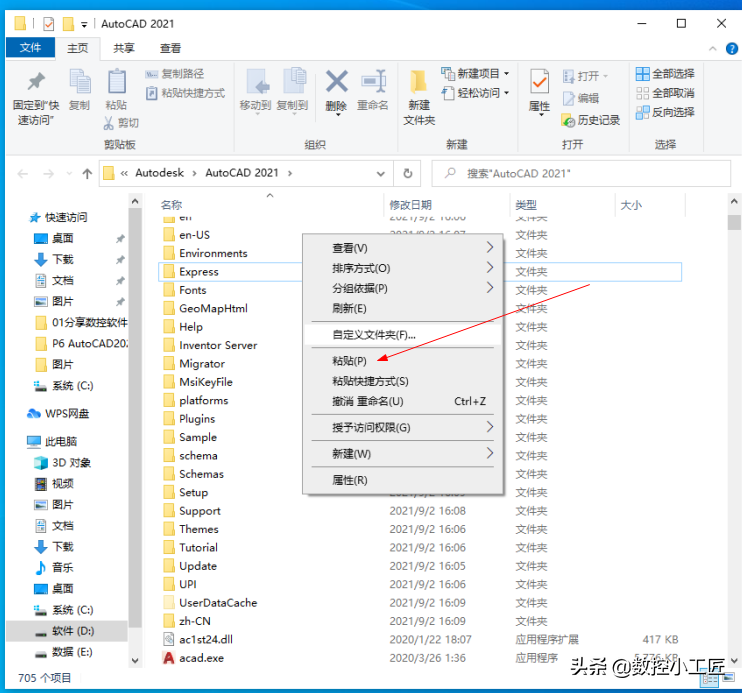The image size is (742, 693).
Task: Click the Refresh button beside address bar
Action: (407, 174)
